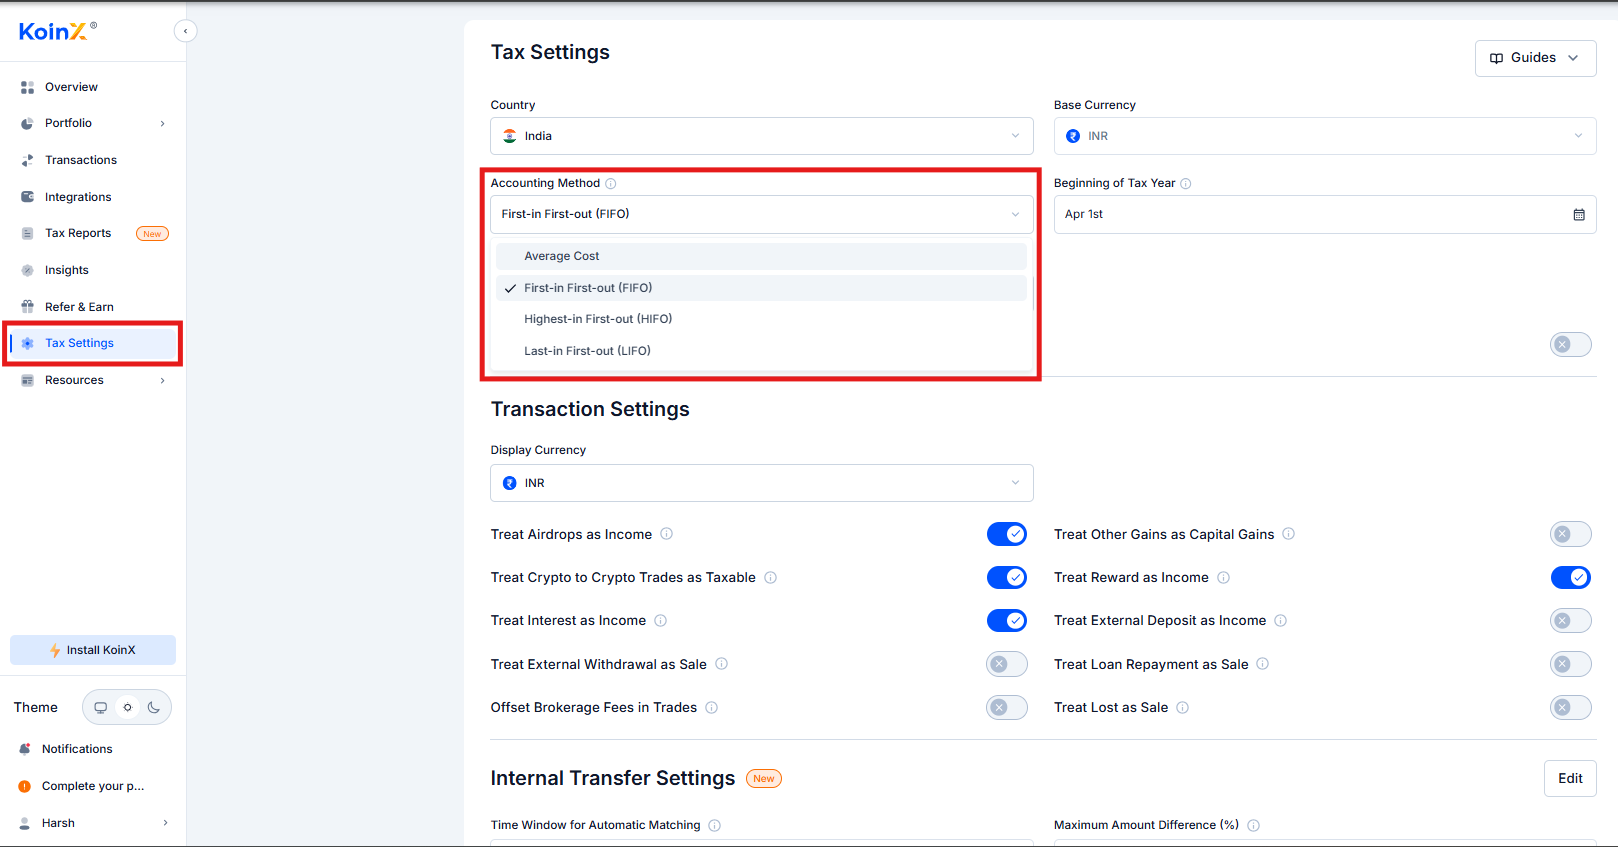
Task: Select light theme sun icon
Action: tap(127, 707)
